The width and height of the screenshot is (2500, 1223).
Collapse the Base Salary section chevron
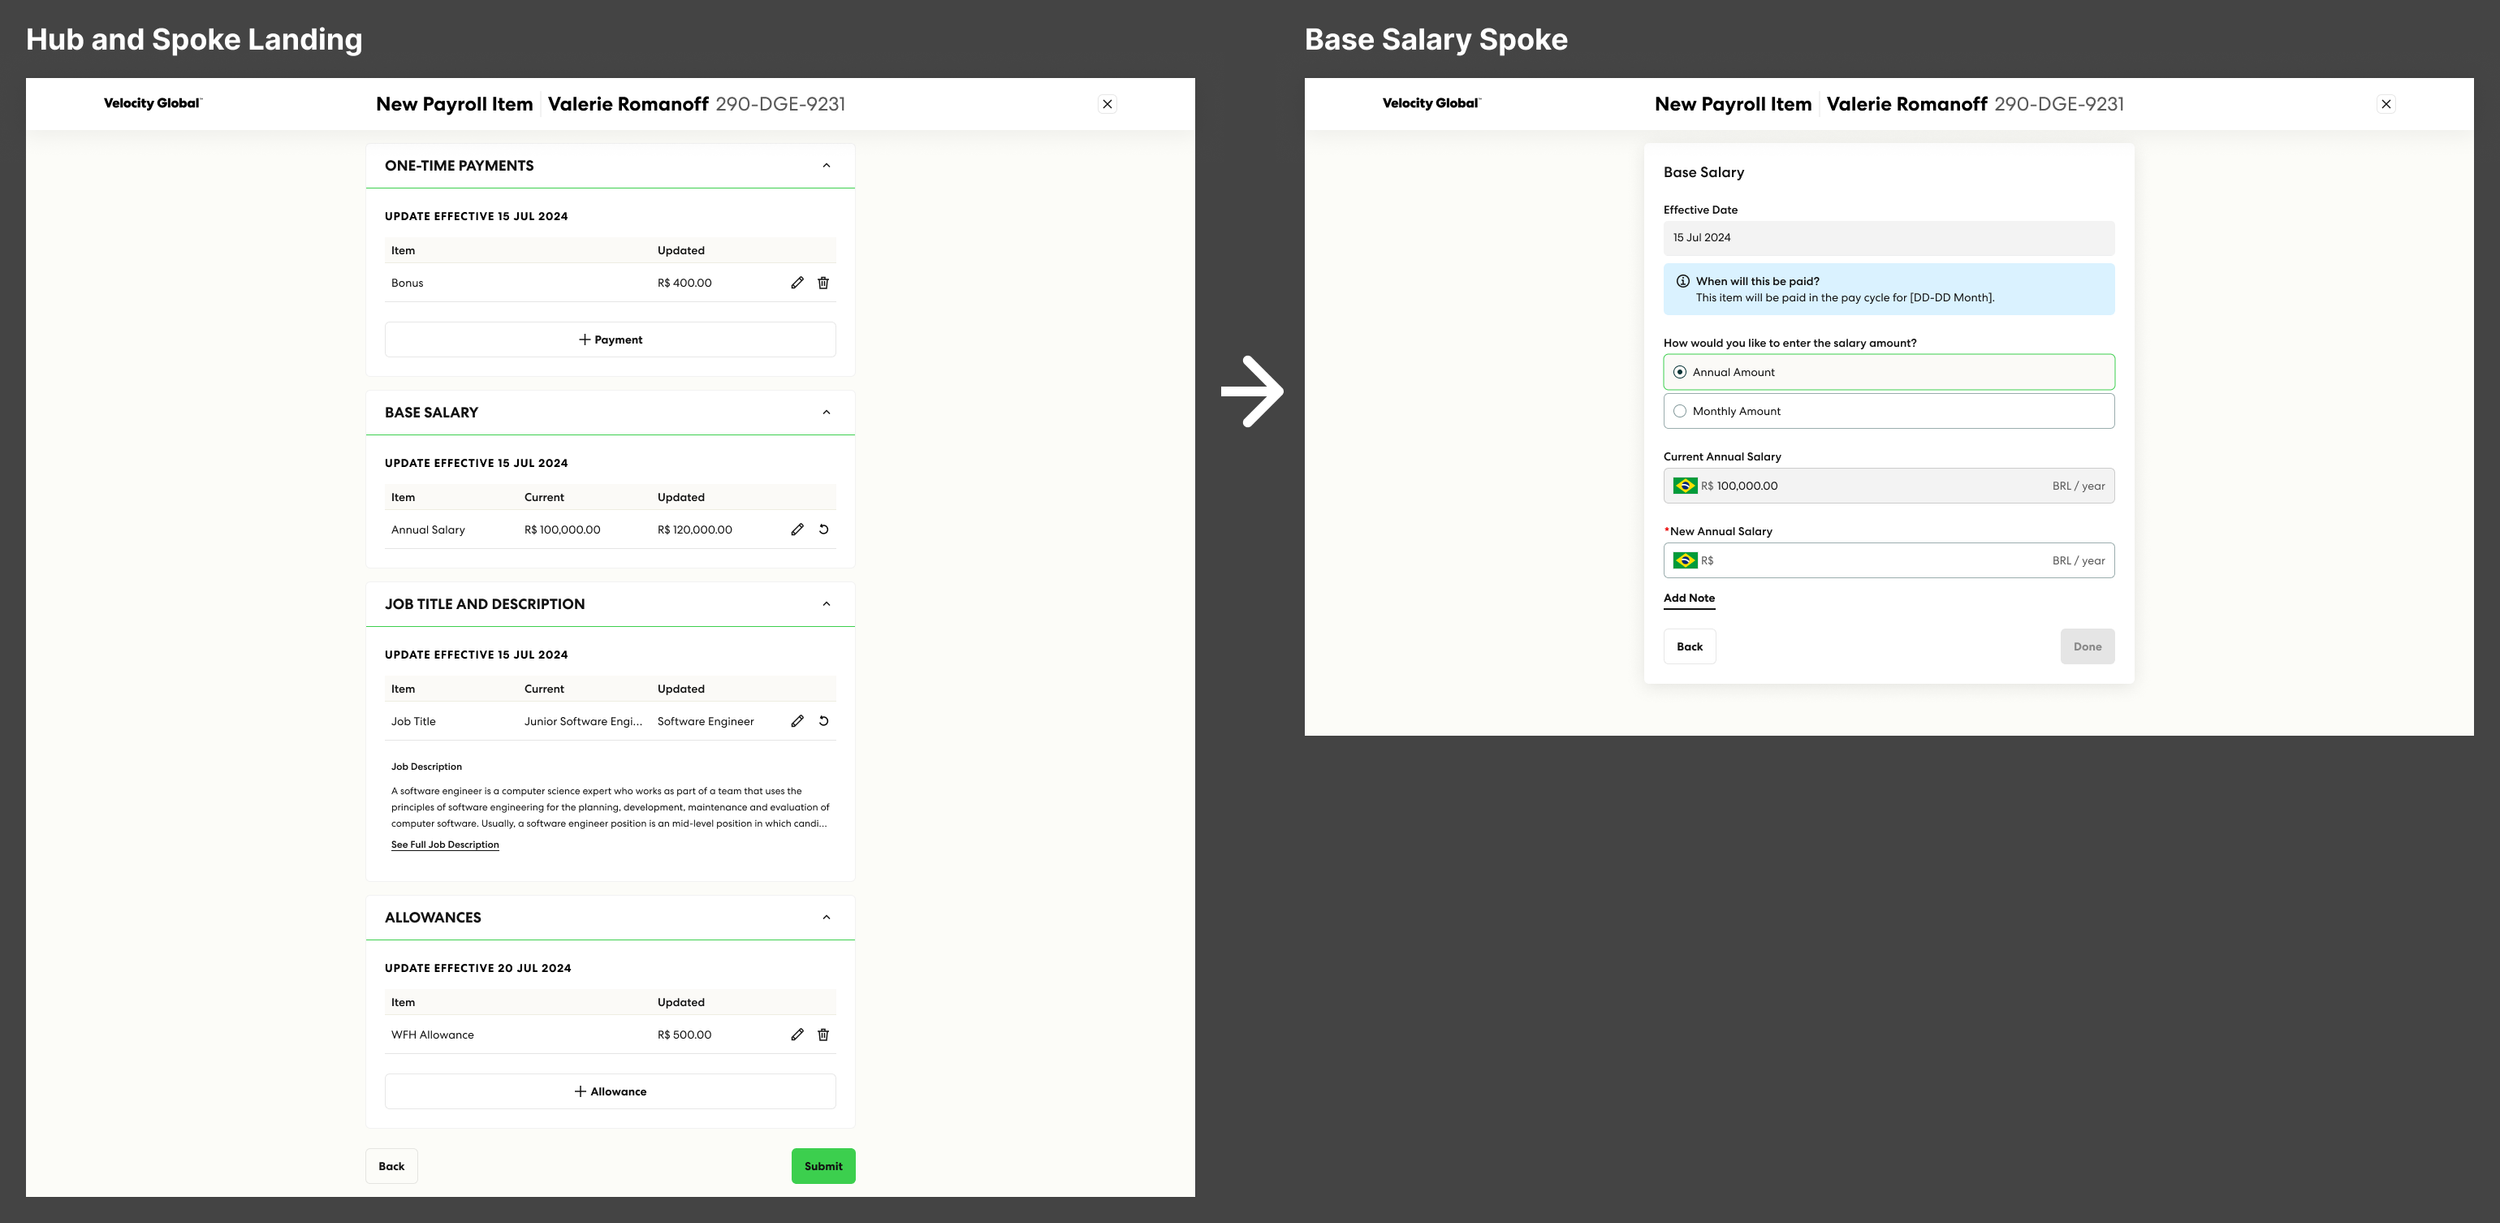coord(826,413)
